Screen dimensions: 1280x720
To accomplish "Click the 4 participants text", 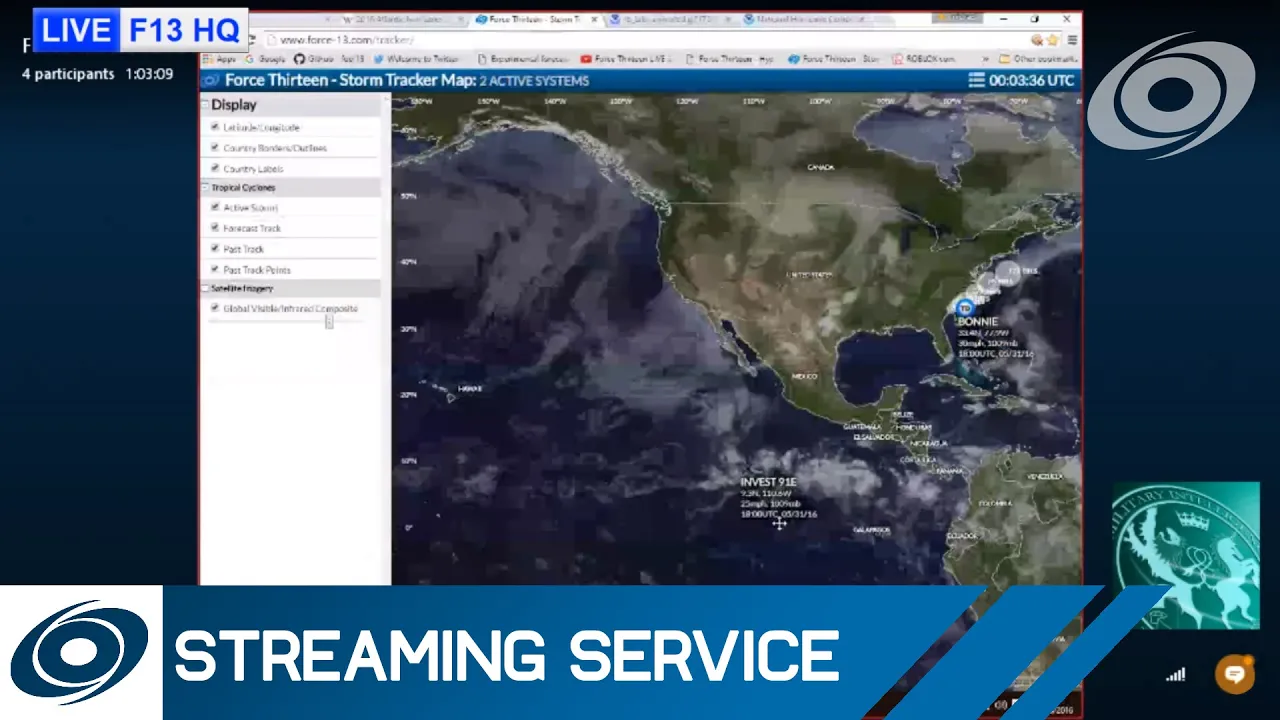I will click(68, 74).
